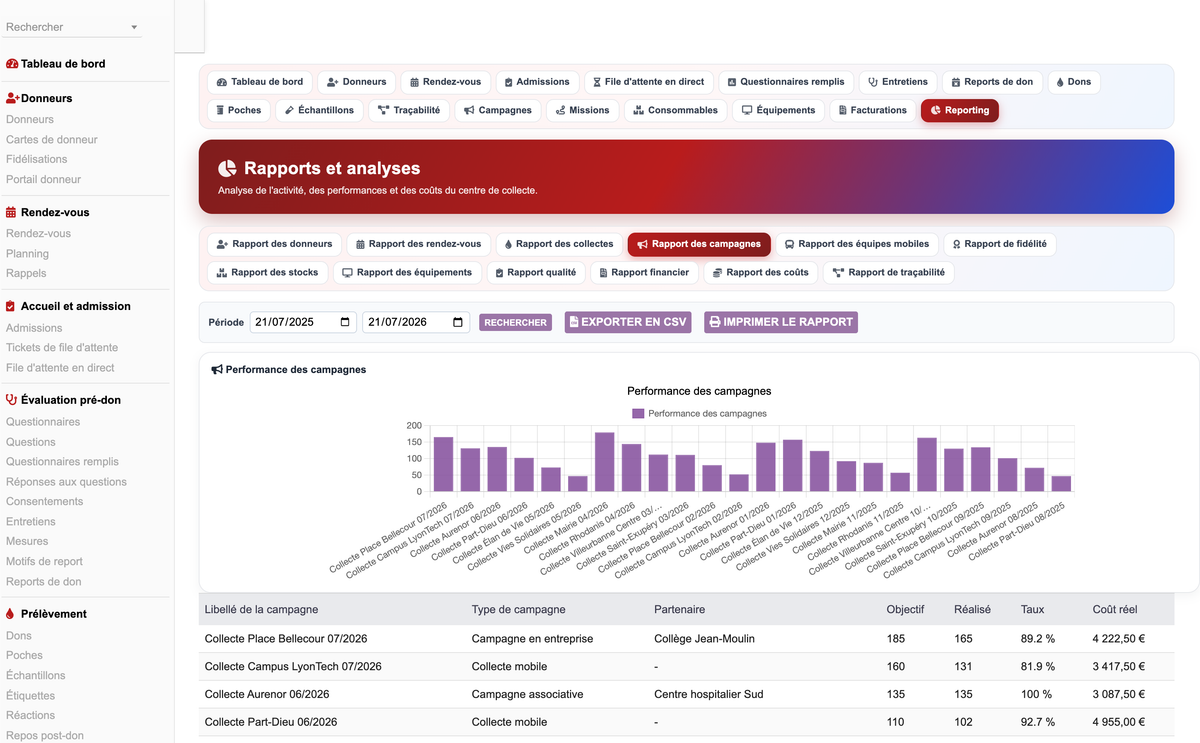Show Rapport qualité
1200x743 pixels.
click(x=536, y=272)
